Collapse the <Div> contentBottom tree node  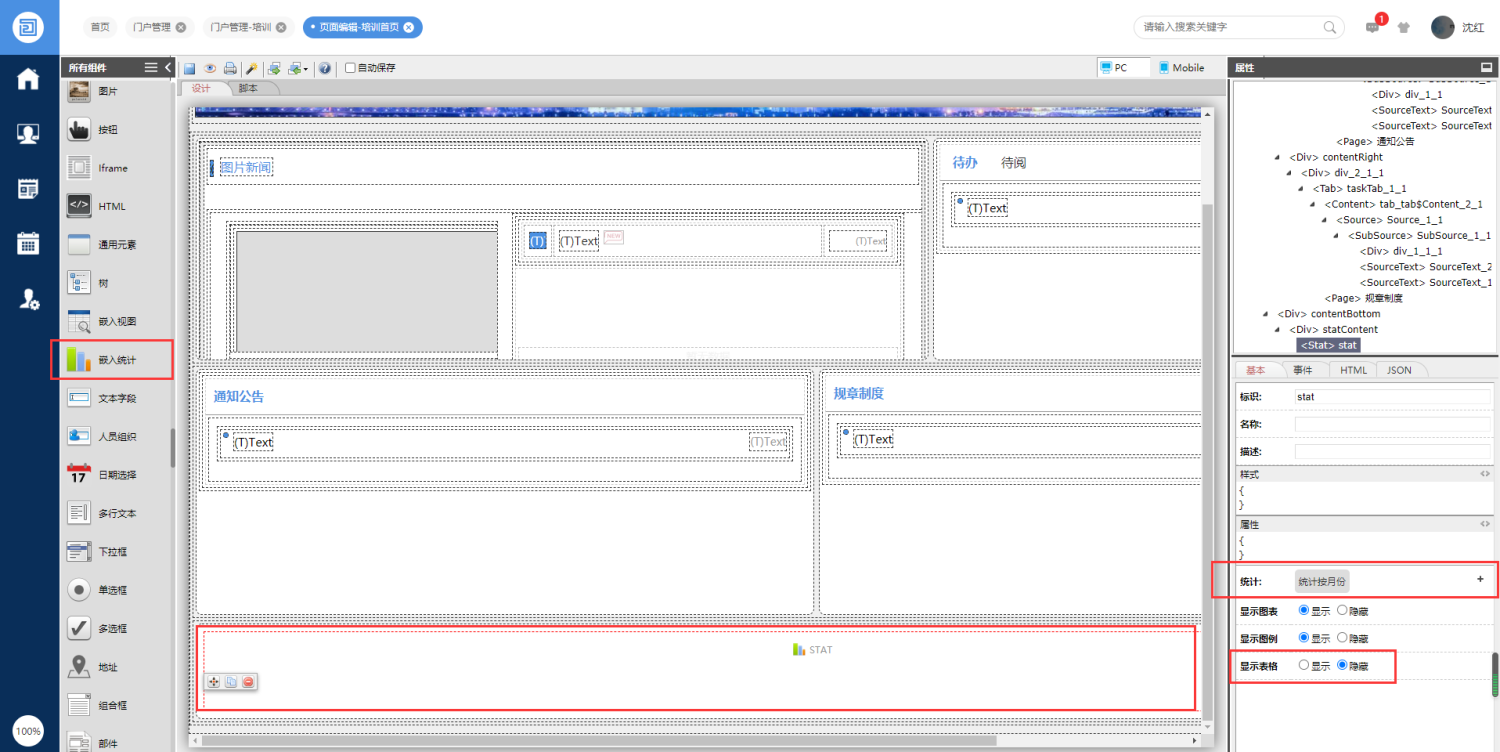click(1266, 314)
